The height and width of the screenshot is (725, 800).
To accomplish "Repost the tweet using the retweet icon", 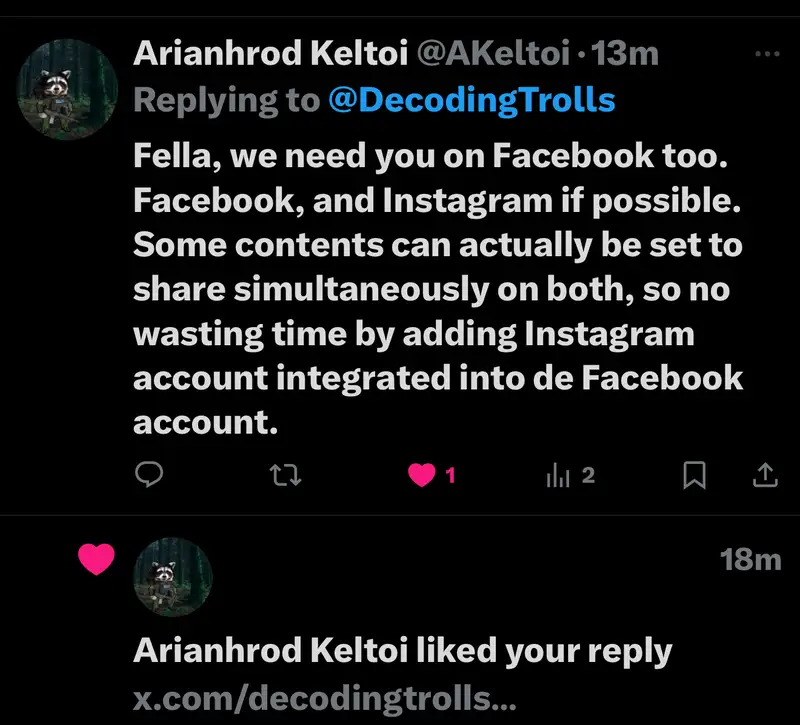I will [286, 476].
